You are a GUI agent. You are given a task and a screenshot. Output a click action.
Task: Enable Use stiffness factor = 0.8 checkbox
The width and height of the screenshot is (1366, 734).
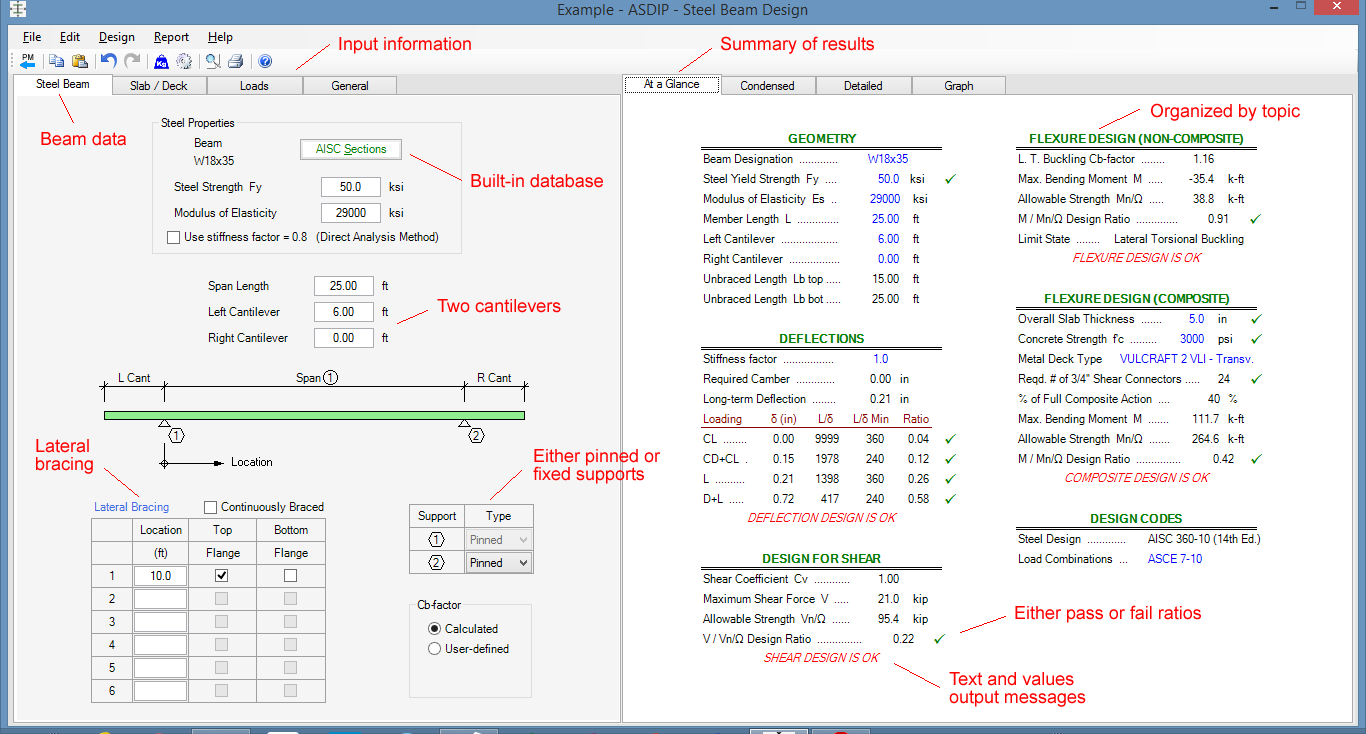click(x=174, y=237)
